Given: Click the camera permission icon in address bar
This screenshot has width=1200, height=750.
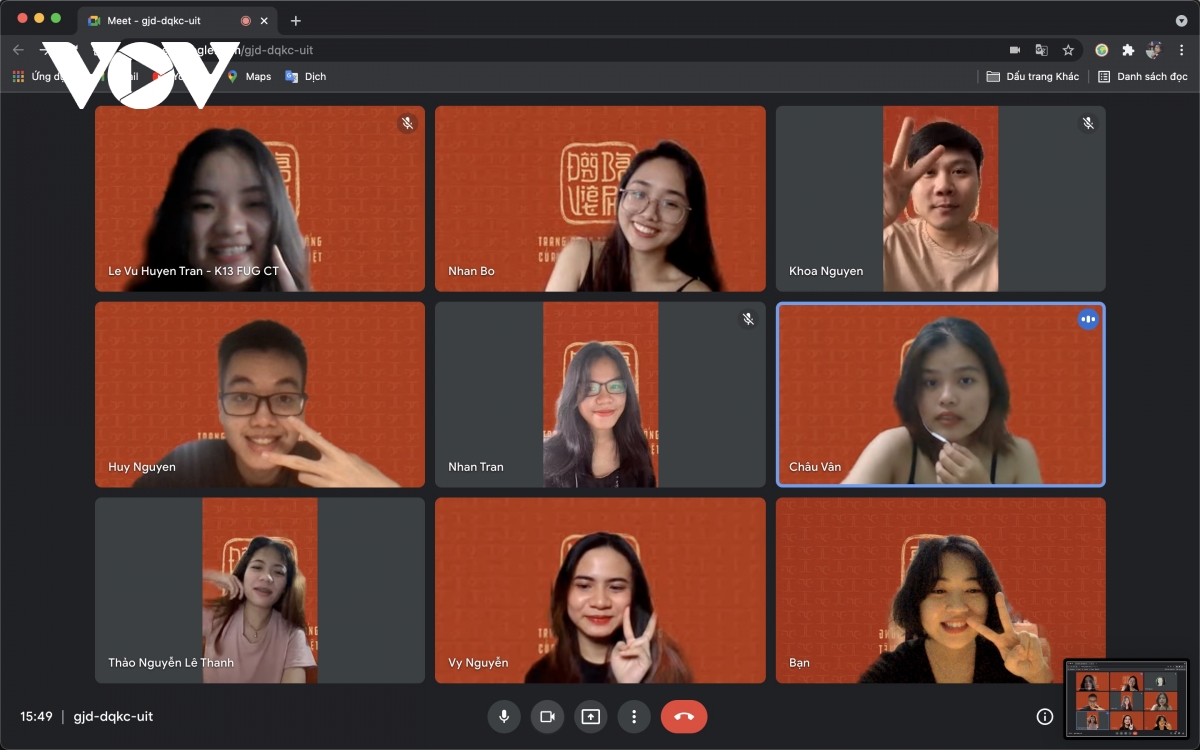Looking at the screenshot, I should point(1014,50).
